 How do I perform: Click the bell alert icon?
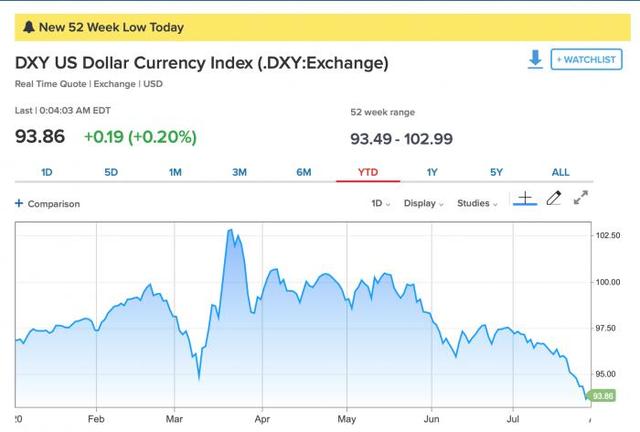29,27
